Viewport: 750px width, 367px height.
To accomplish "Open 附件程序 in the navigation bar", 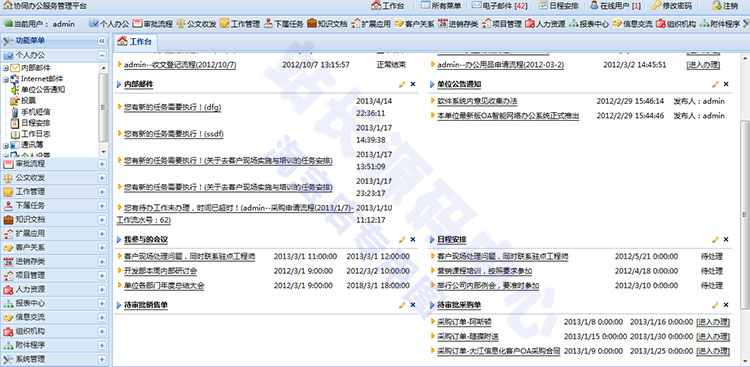I will tap(720, 23).
